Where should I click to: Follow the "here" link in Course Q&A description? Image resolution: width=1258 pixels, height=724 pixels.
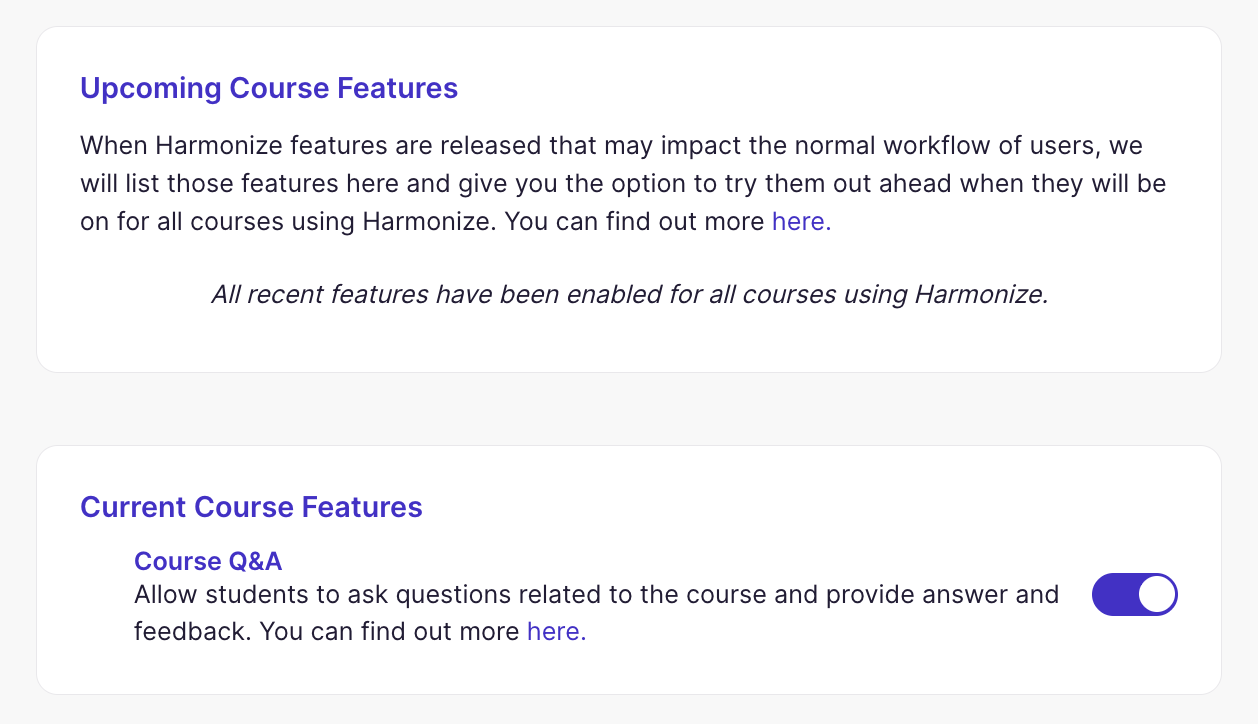[556, 631]
